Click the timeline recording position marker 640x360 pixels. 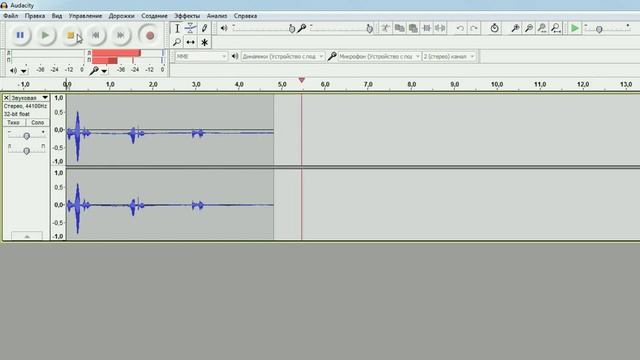tap(302, 80)
